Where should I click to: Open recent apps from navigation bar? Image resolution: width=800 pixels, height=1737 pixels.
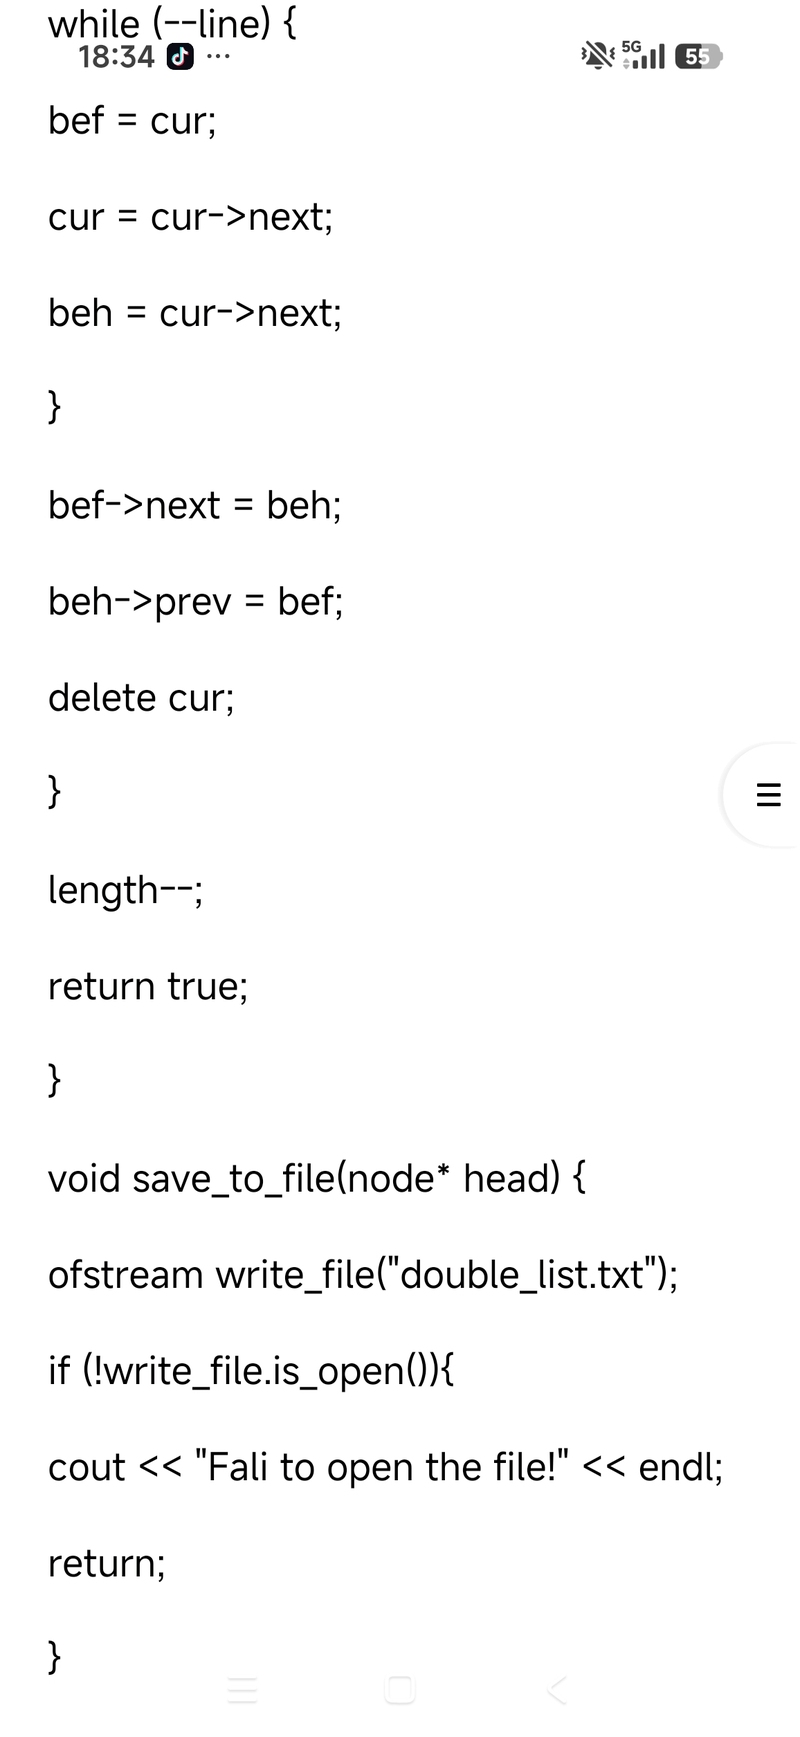click(x=243, y=1690)
